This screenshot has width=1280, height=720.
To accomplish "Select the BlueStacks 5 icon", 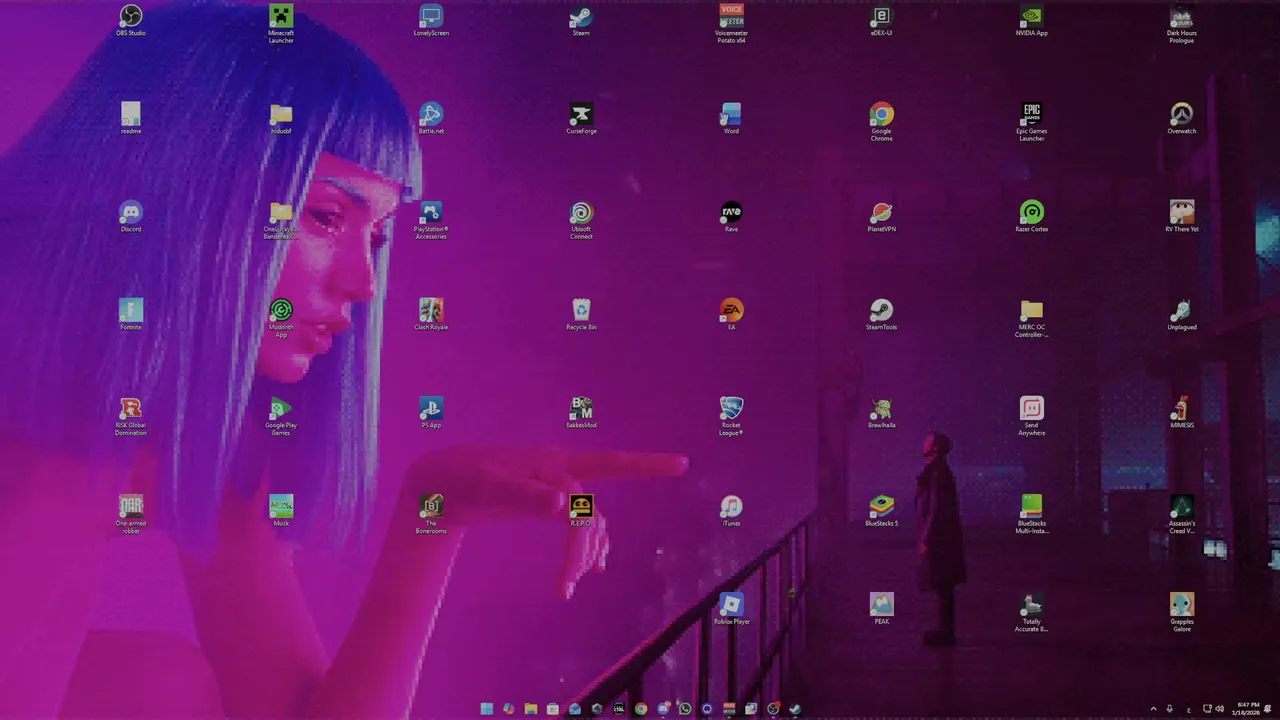I will click(881, 511).
